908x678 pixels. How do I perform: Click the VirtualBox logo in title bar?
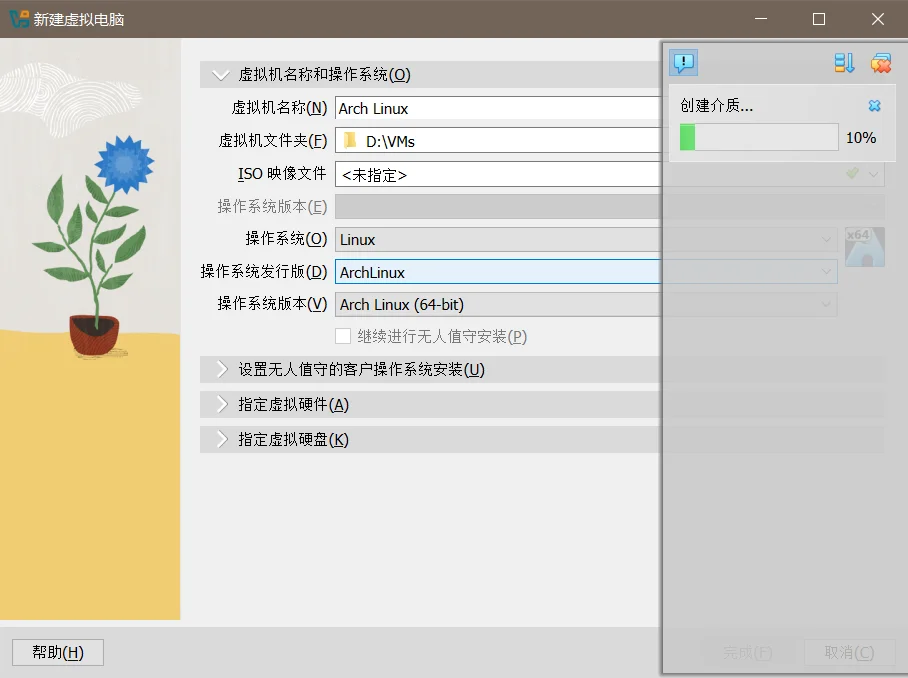(19, 19)
